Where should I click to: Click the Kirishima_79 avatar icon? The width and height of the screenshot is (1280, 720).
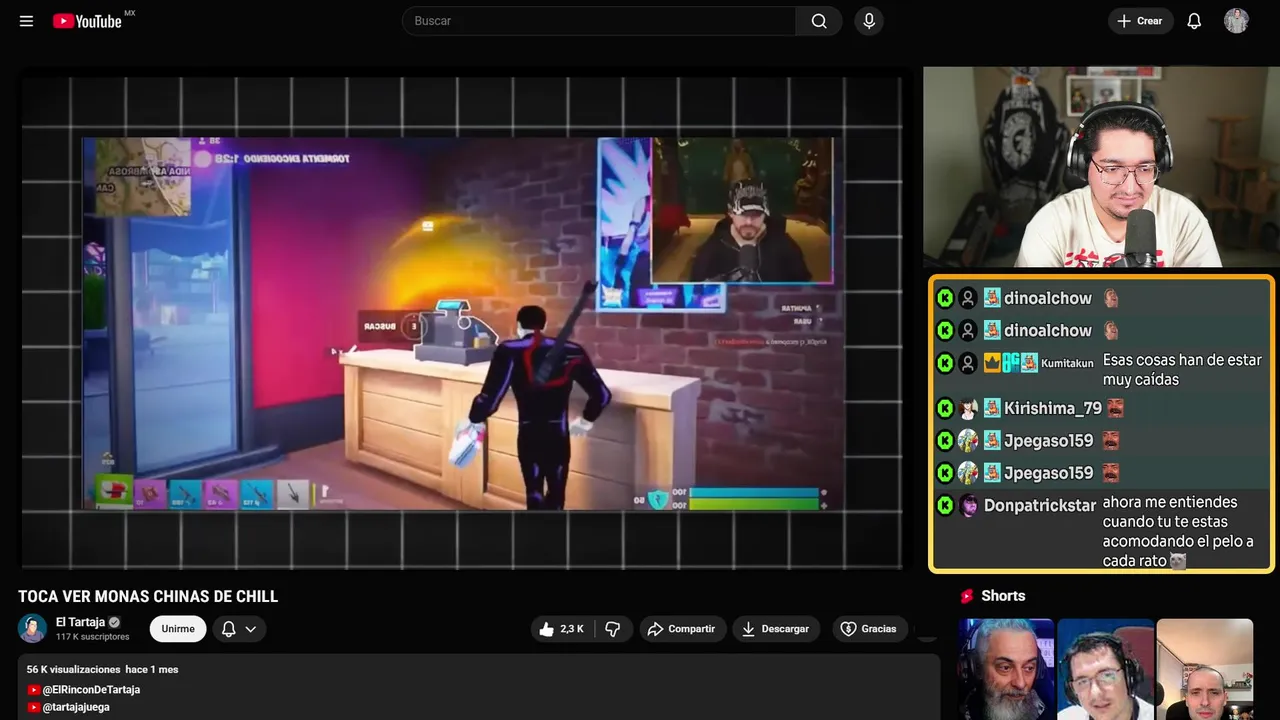click(x=968, y=408)
